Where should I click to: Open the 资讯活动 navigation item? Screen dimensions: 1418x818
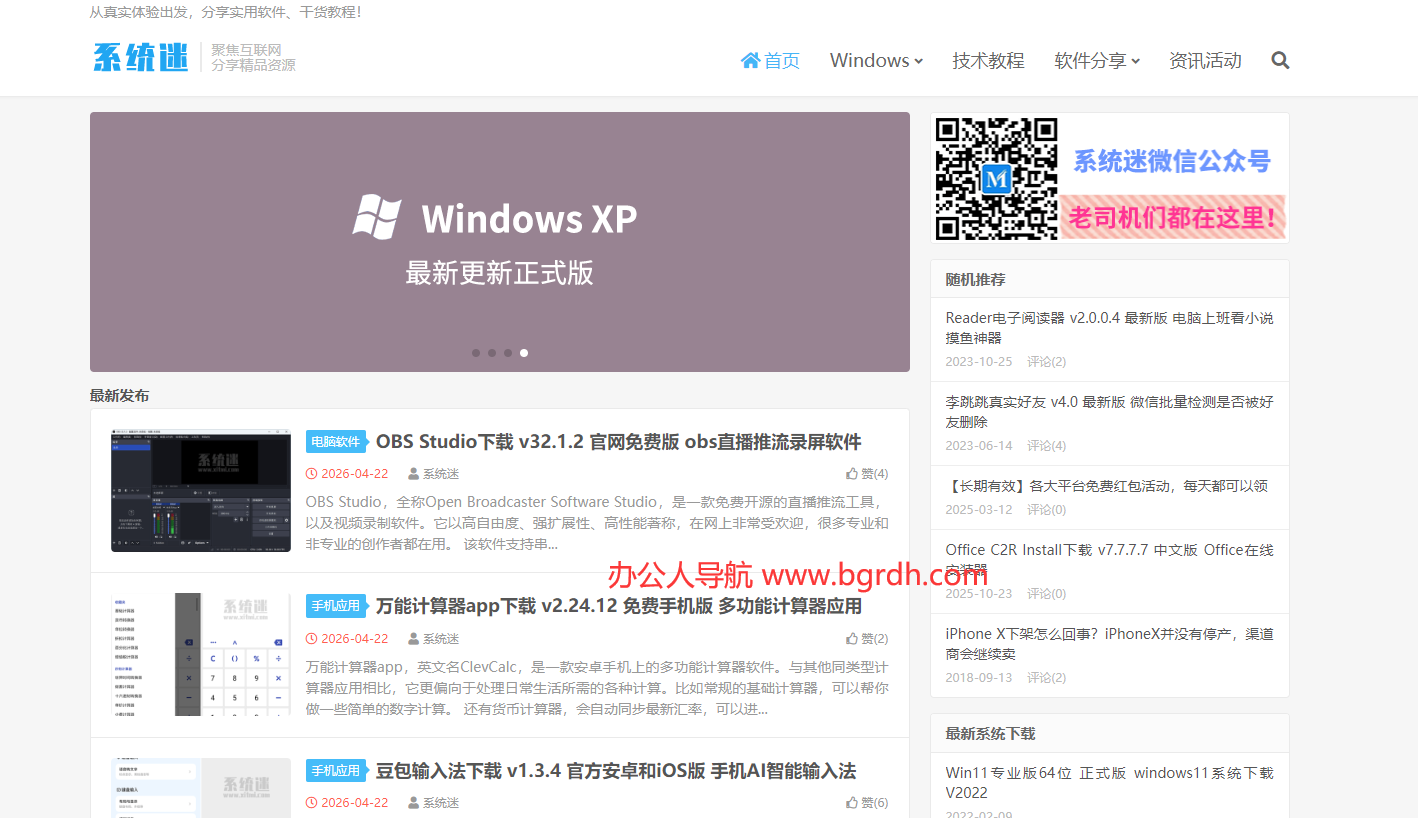(1205, 61)
